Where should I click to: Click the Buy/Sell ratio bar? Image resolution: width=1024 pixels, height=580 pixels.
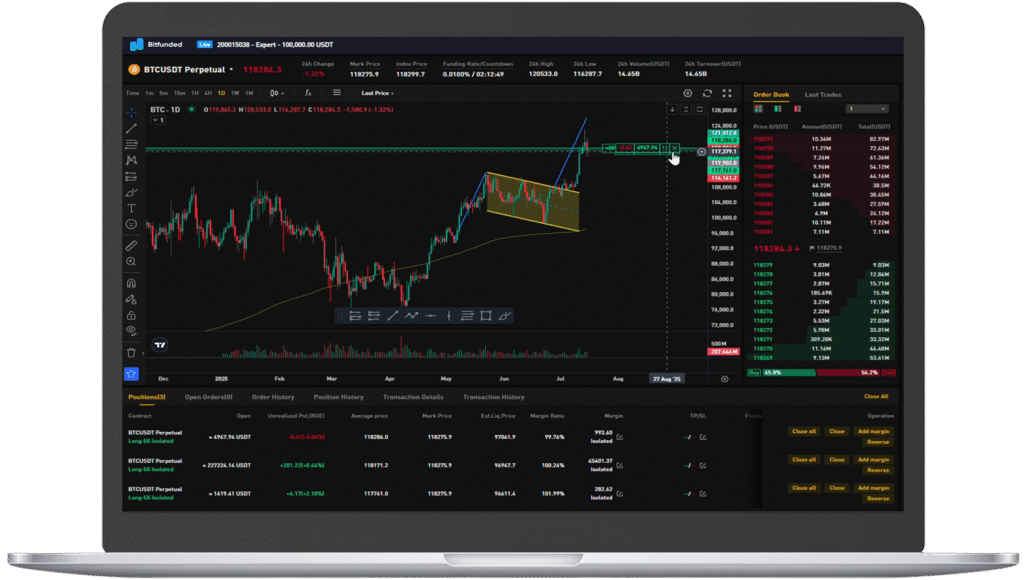coord(820,373)
